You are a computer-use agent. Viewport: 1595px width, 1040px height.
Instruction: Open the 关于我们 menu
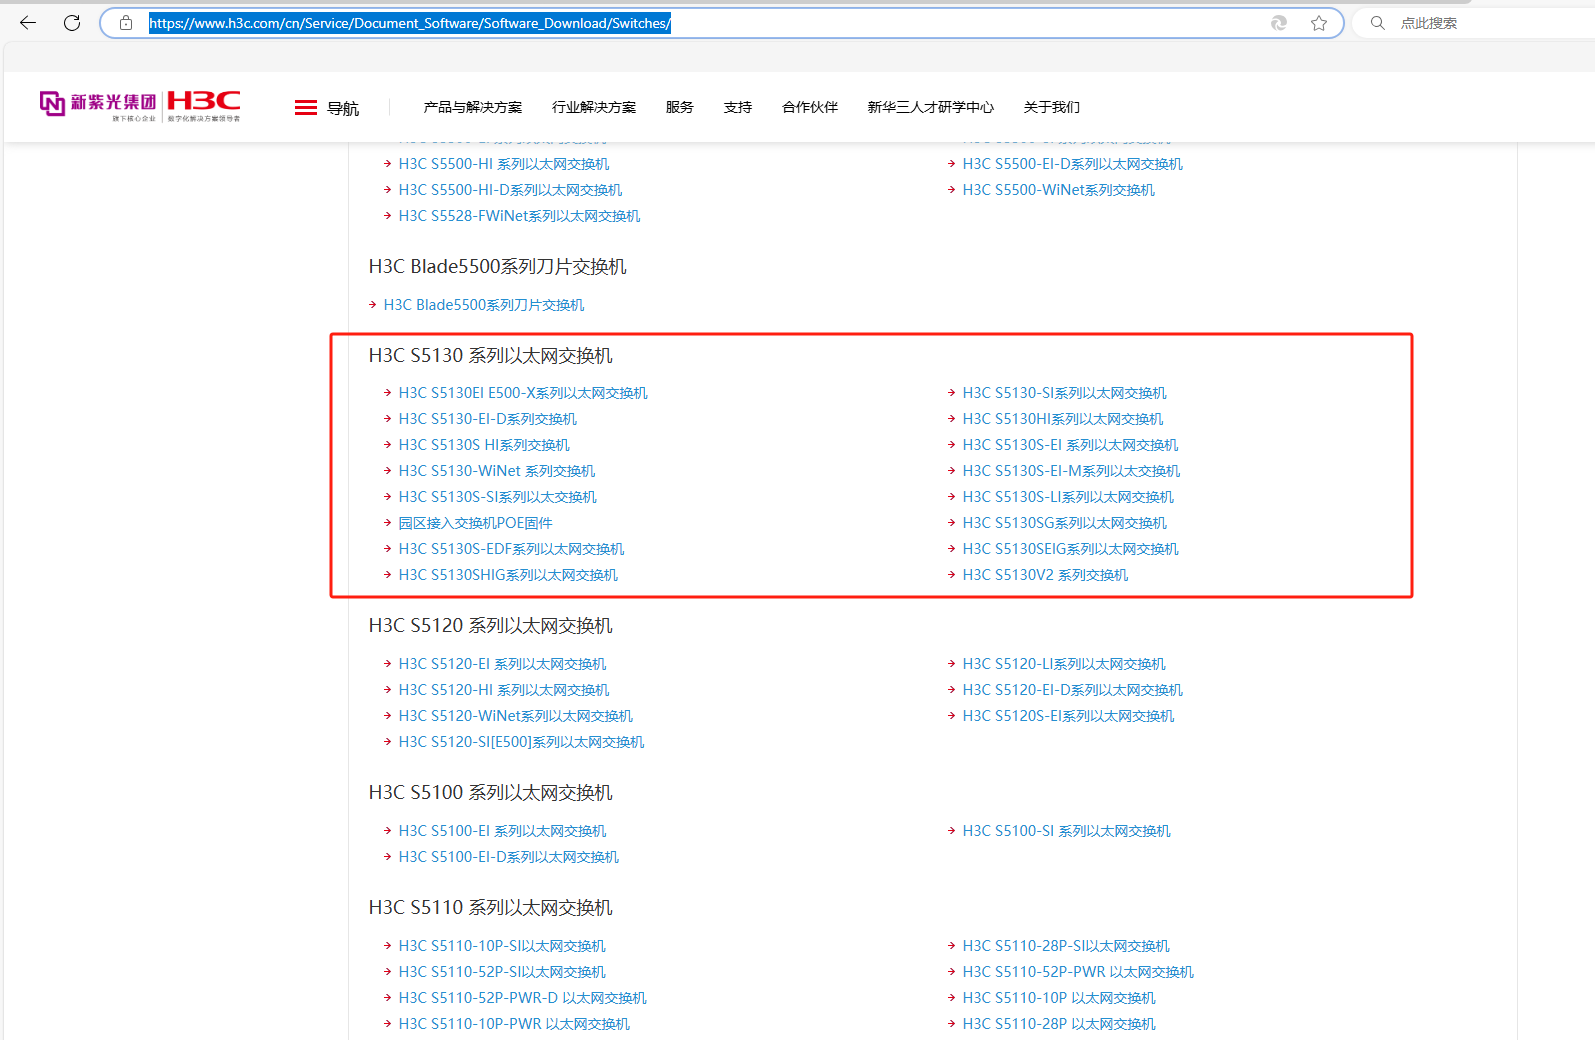coord(1052,107)
